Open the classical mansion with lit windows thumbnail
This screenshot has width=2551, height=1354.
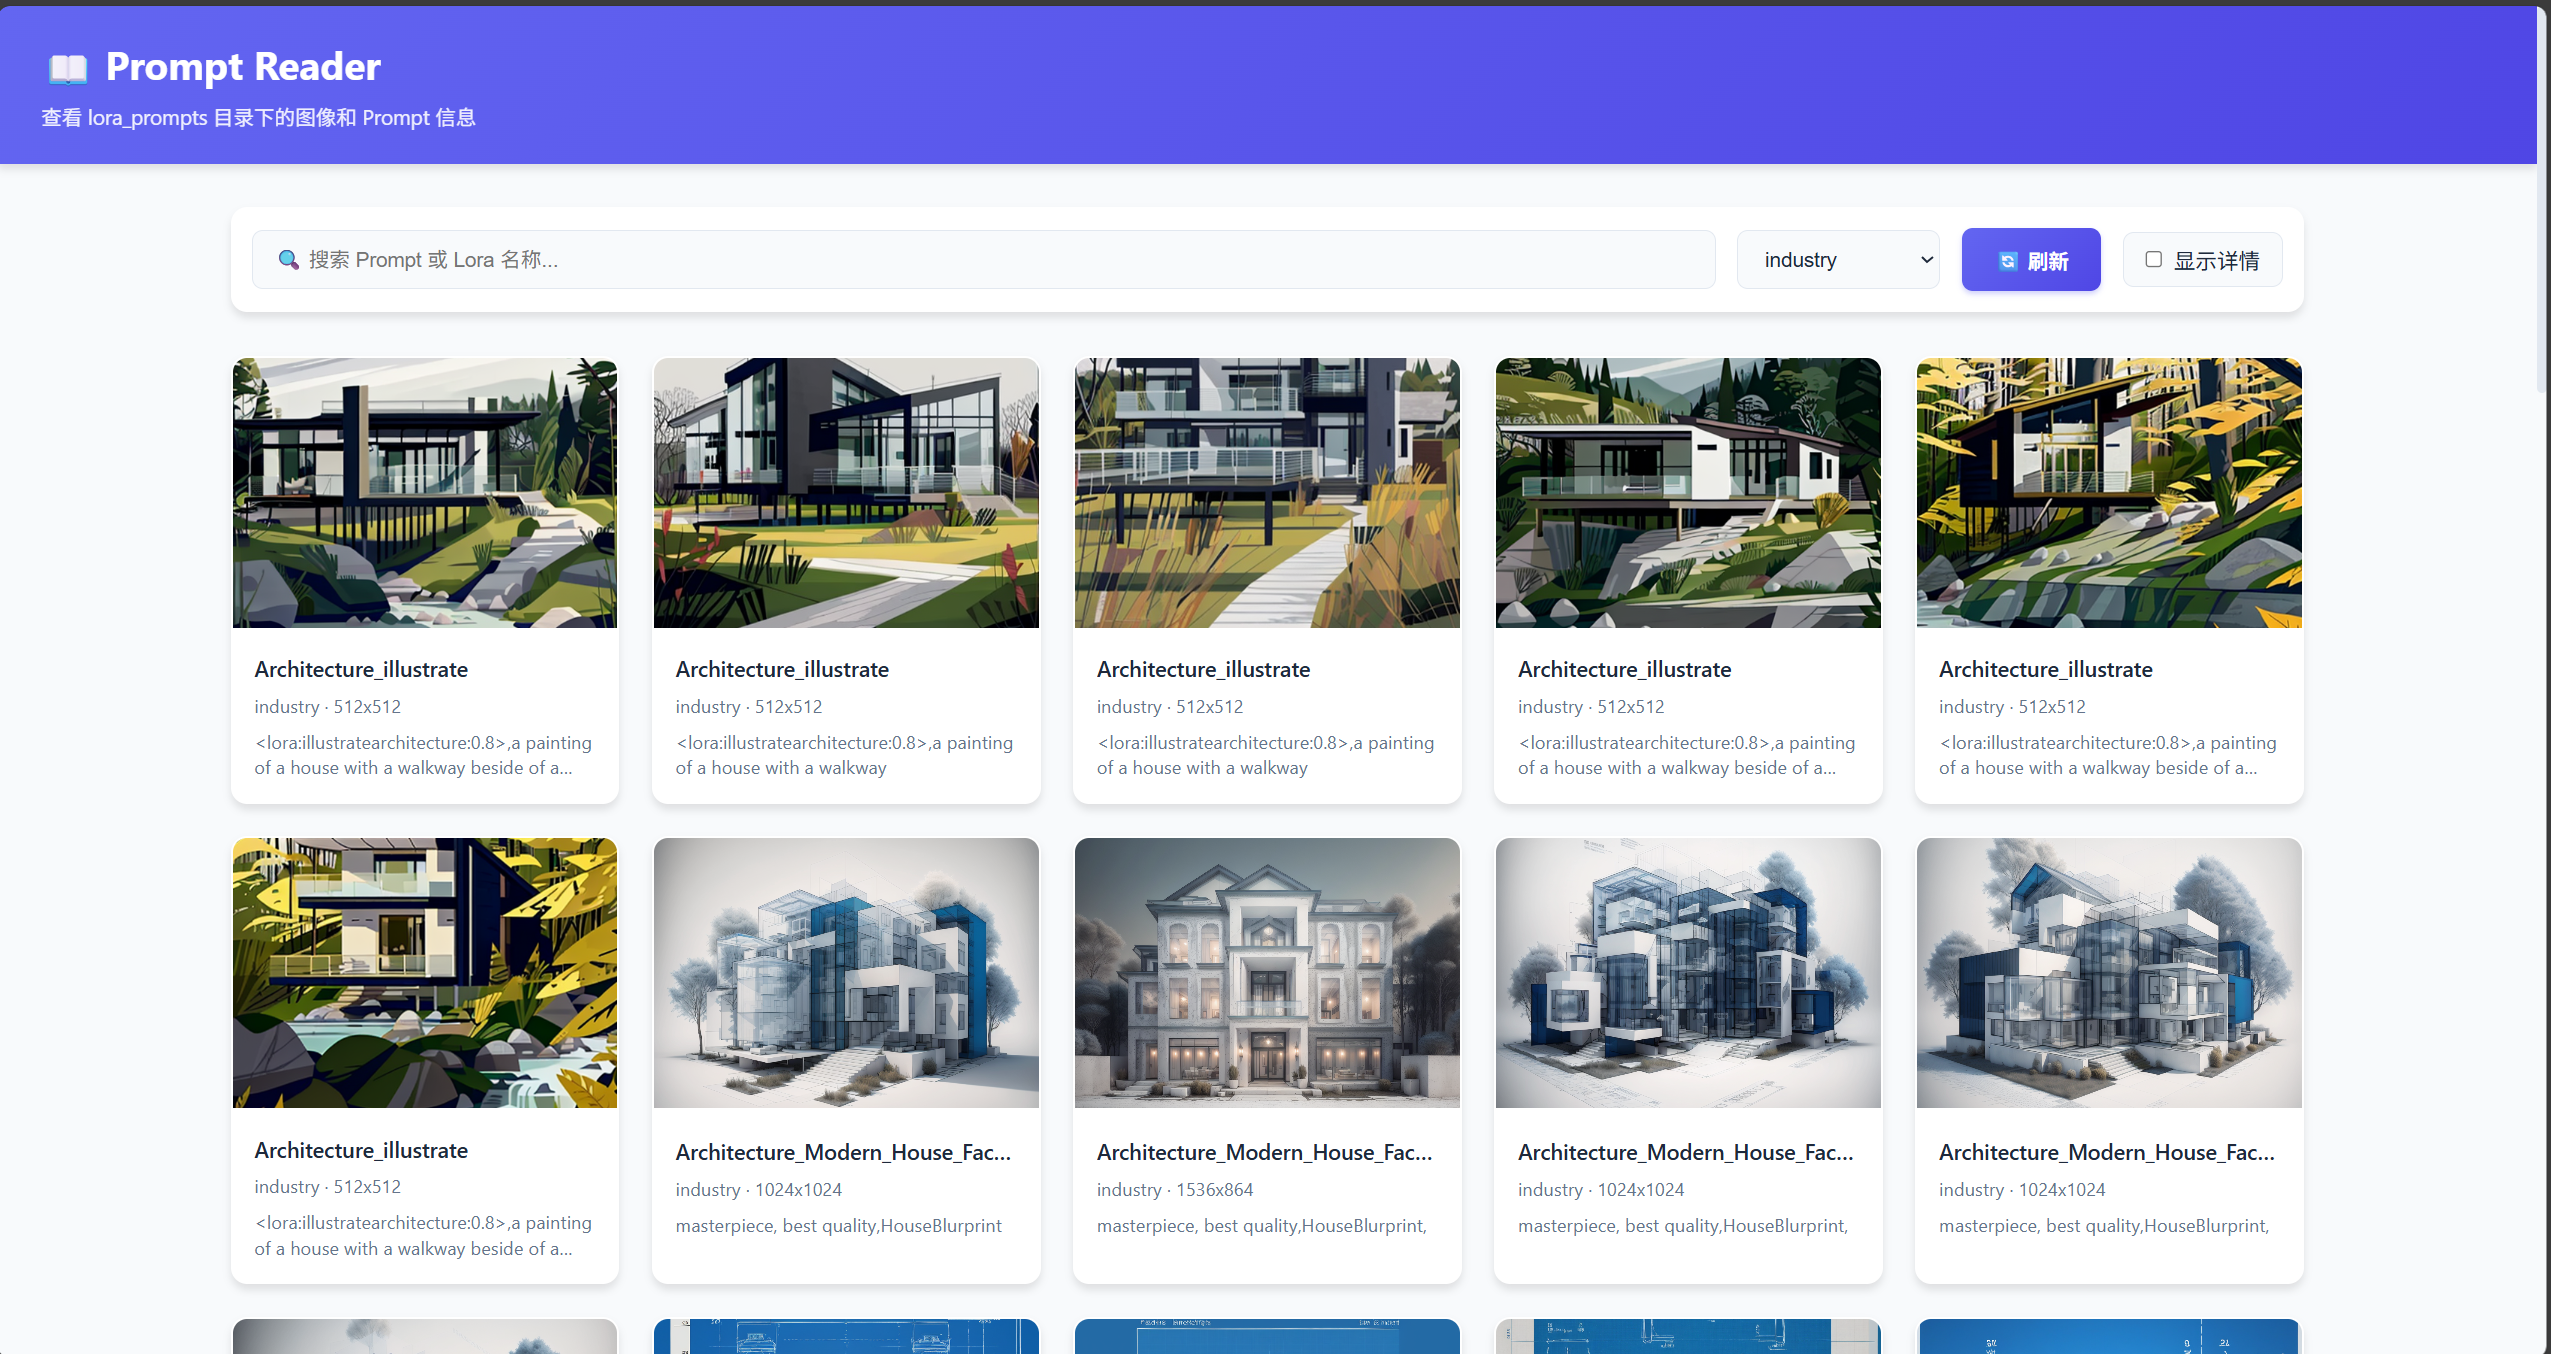(1267, 973)
